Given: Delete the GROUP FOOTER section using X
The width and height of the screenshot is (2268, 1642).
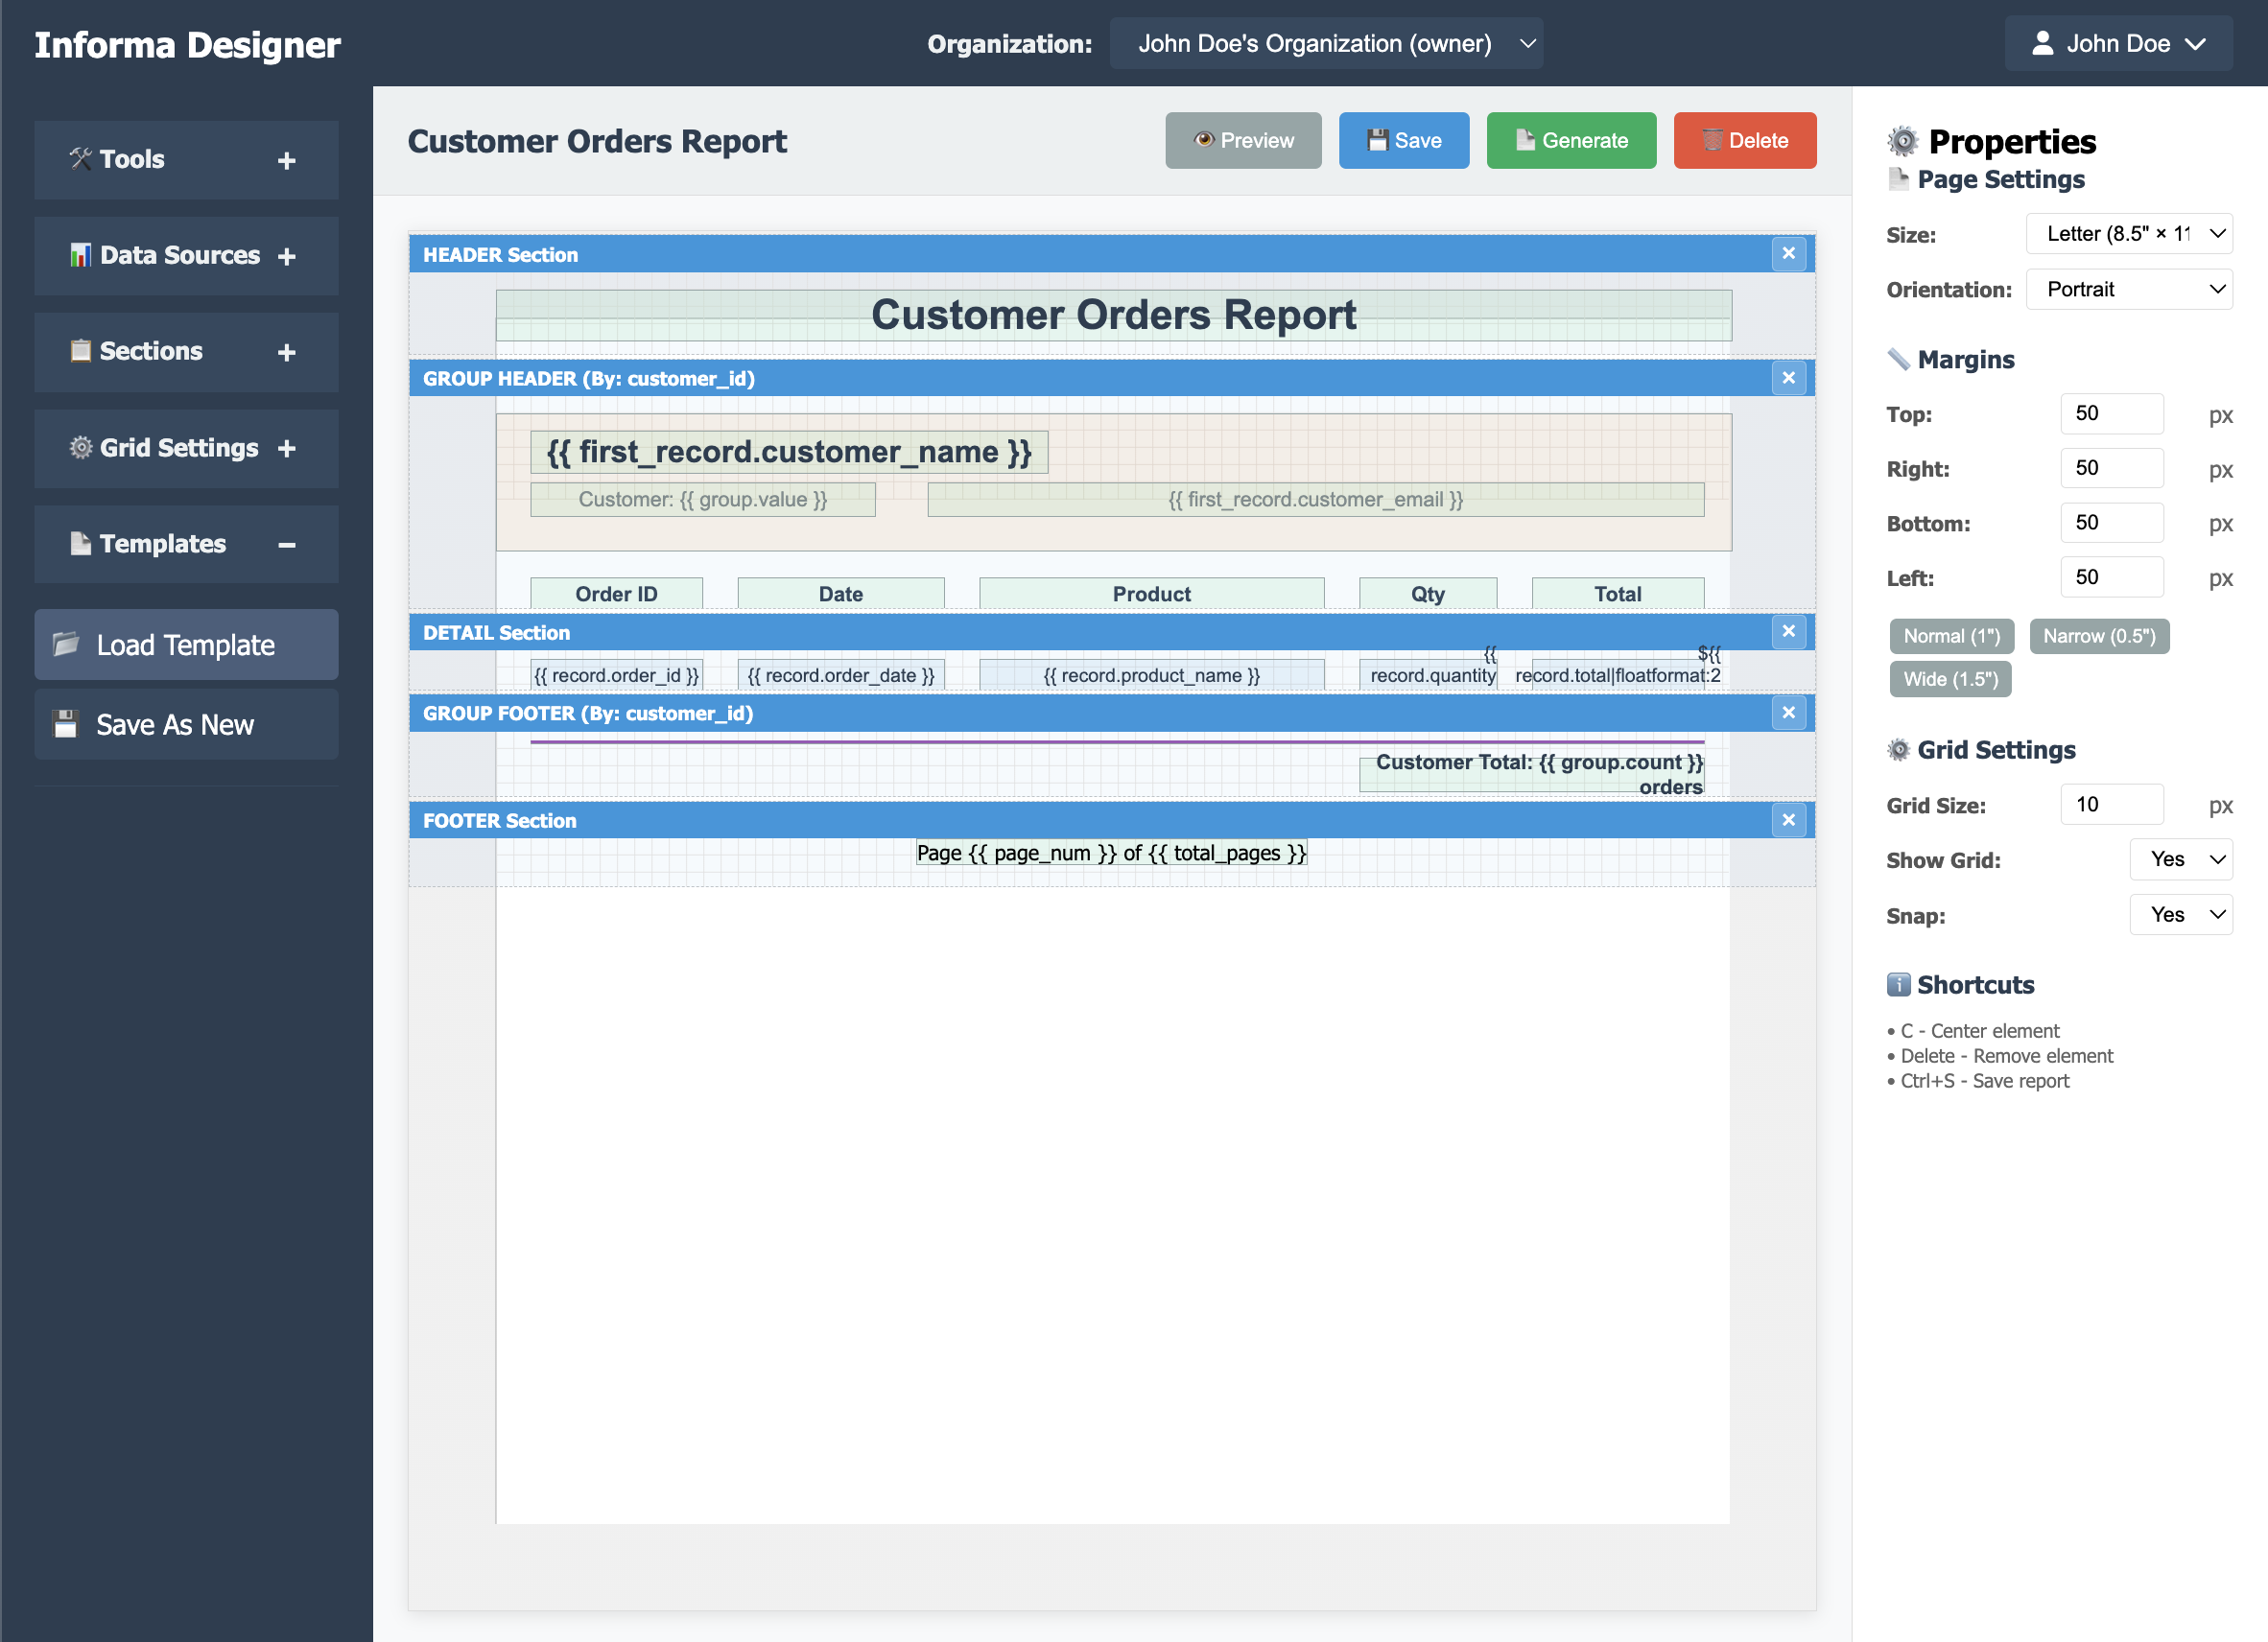Looking at the screenshot, I should click(1788, 713).
